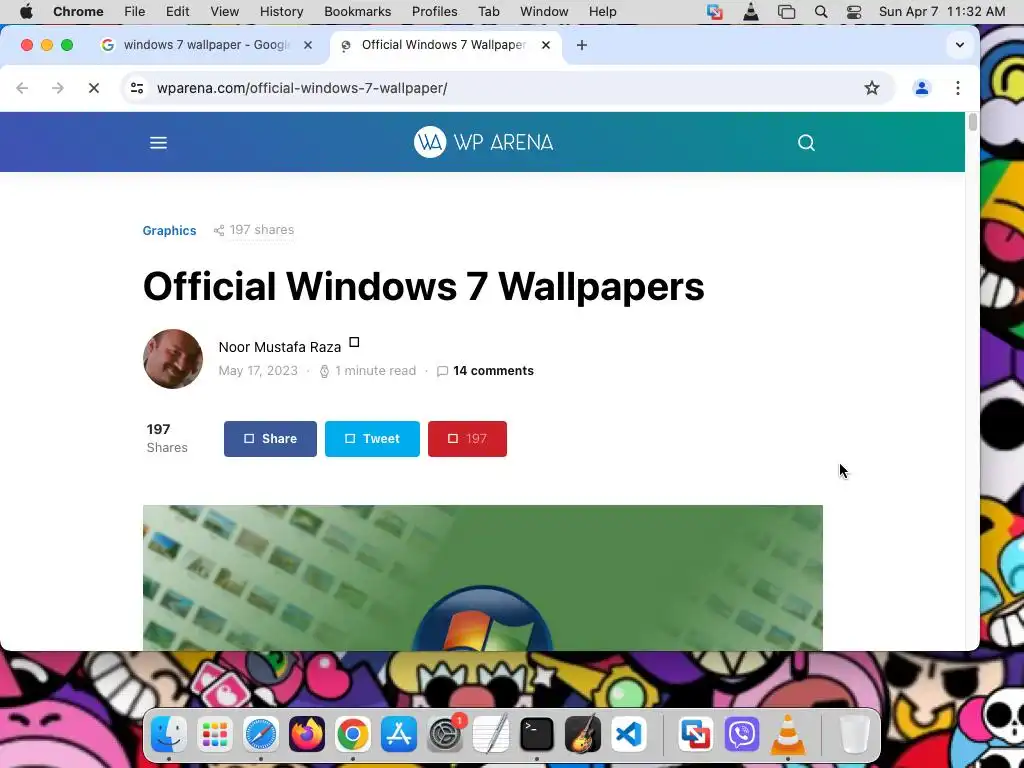Click the icon beside the author name
The image size is (1024, 768).
[x=354, y=342]
